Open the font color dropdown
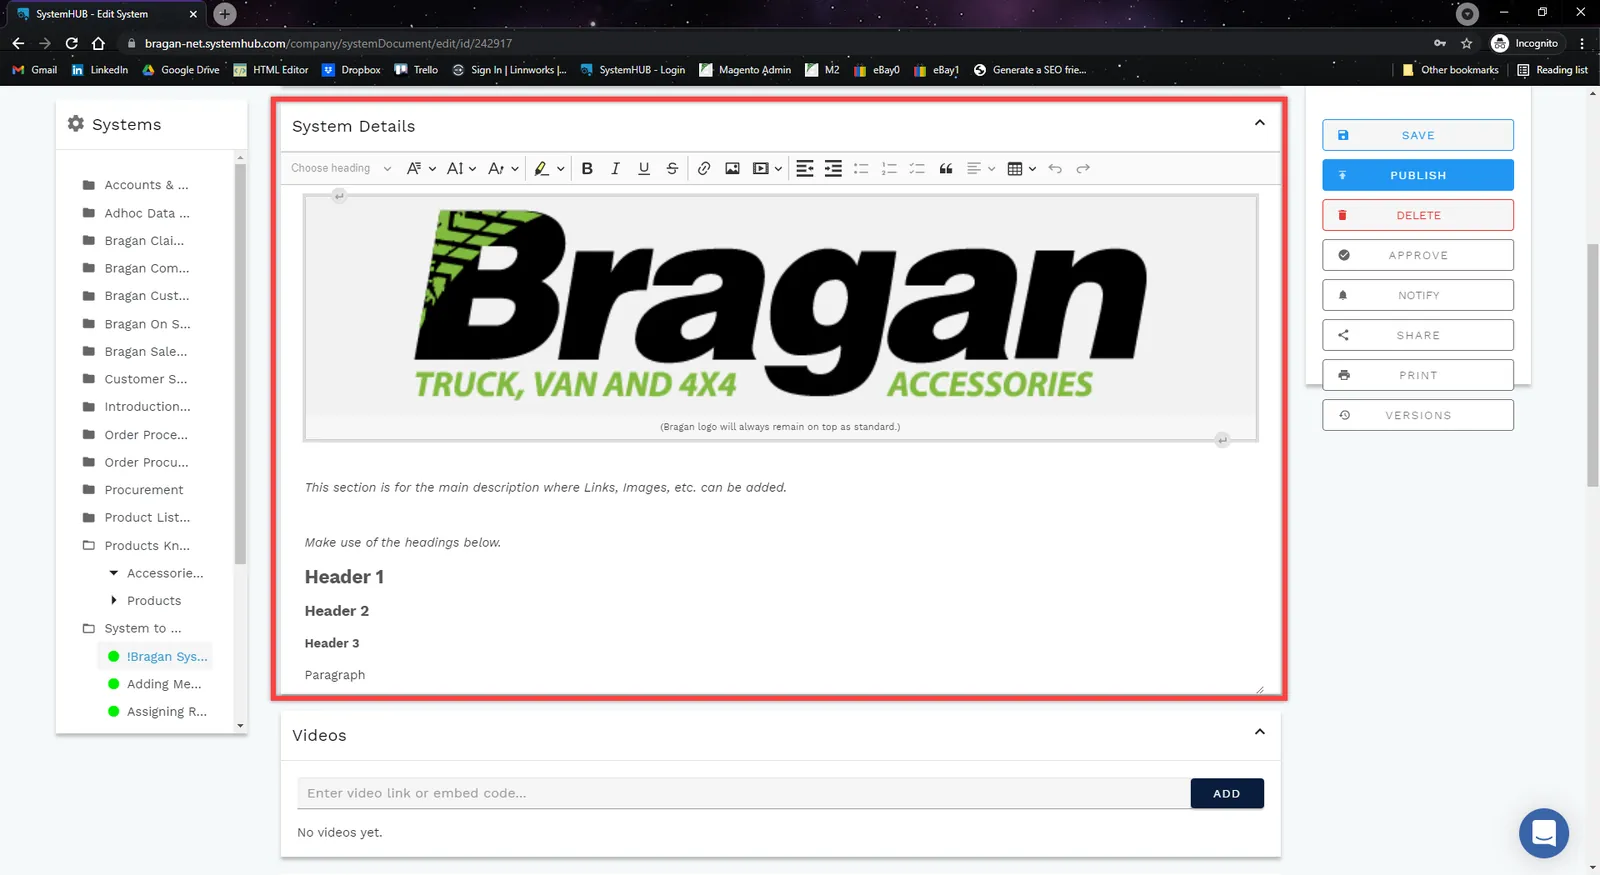This screenshot has width=1600, height=875. 503,168
